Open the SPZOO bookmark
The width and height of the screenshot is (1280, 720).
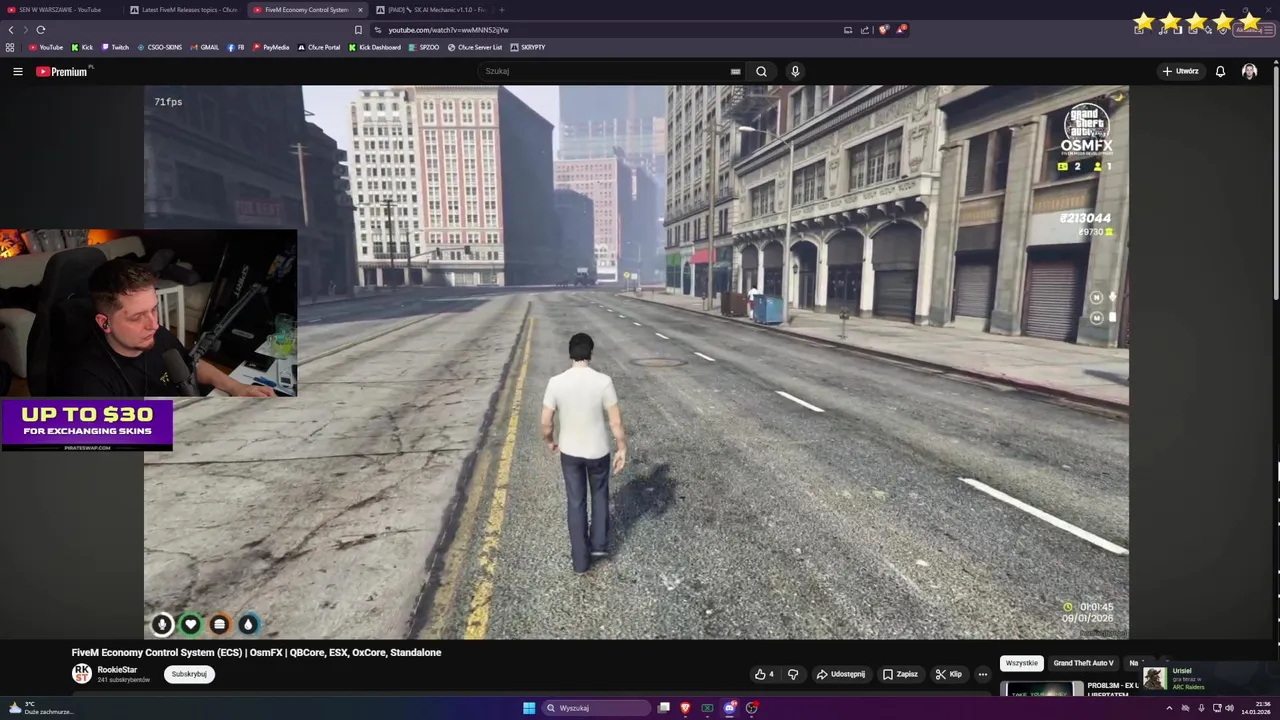424,47
